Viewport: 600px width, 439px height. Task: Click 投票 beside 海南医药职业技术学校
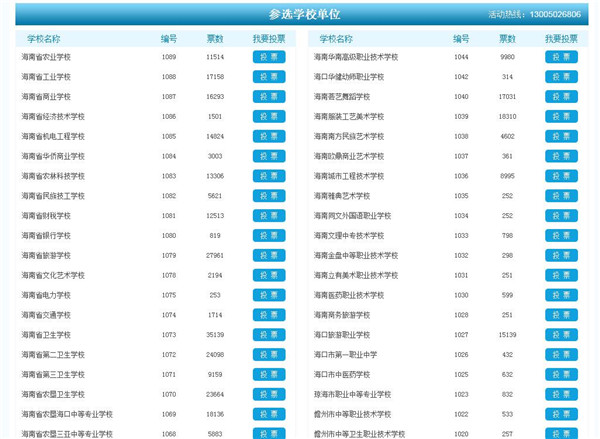(x=561, y=295)
